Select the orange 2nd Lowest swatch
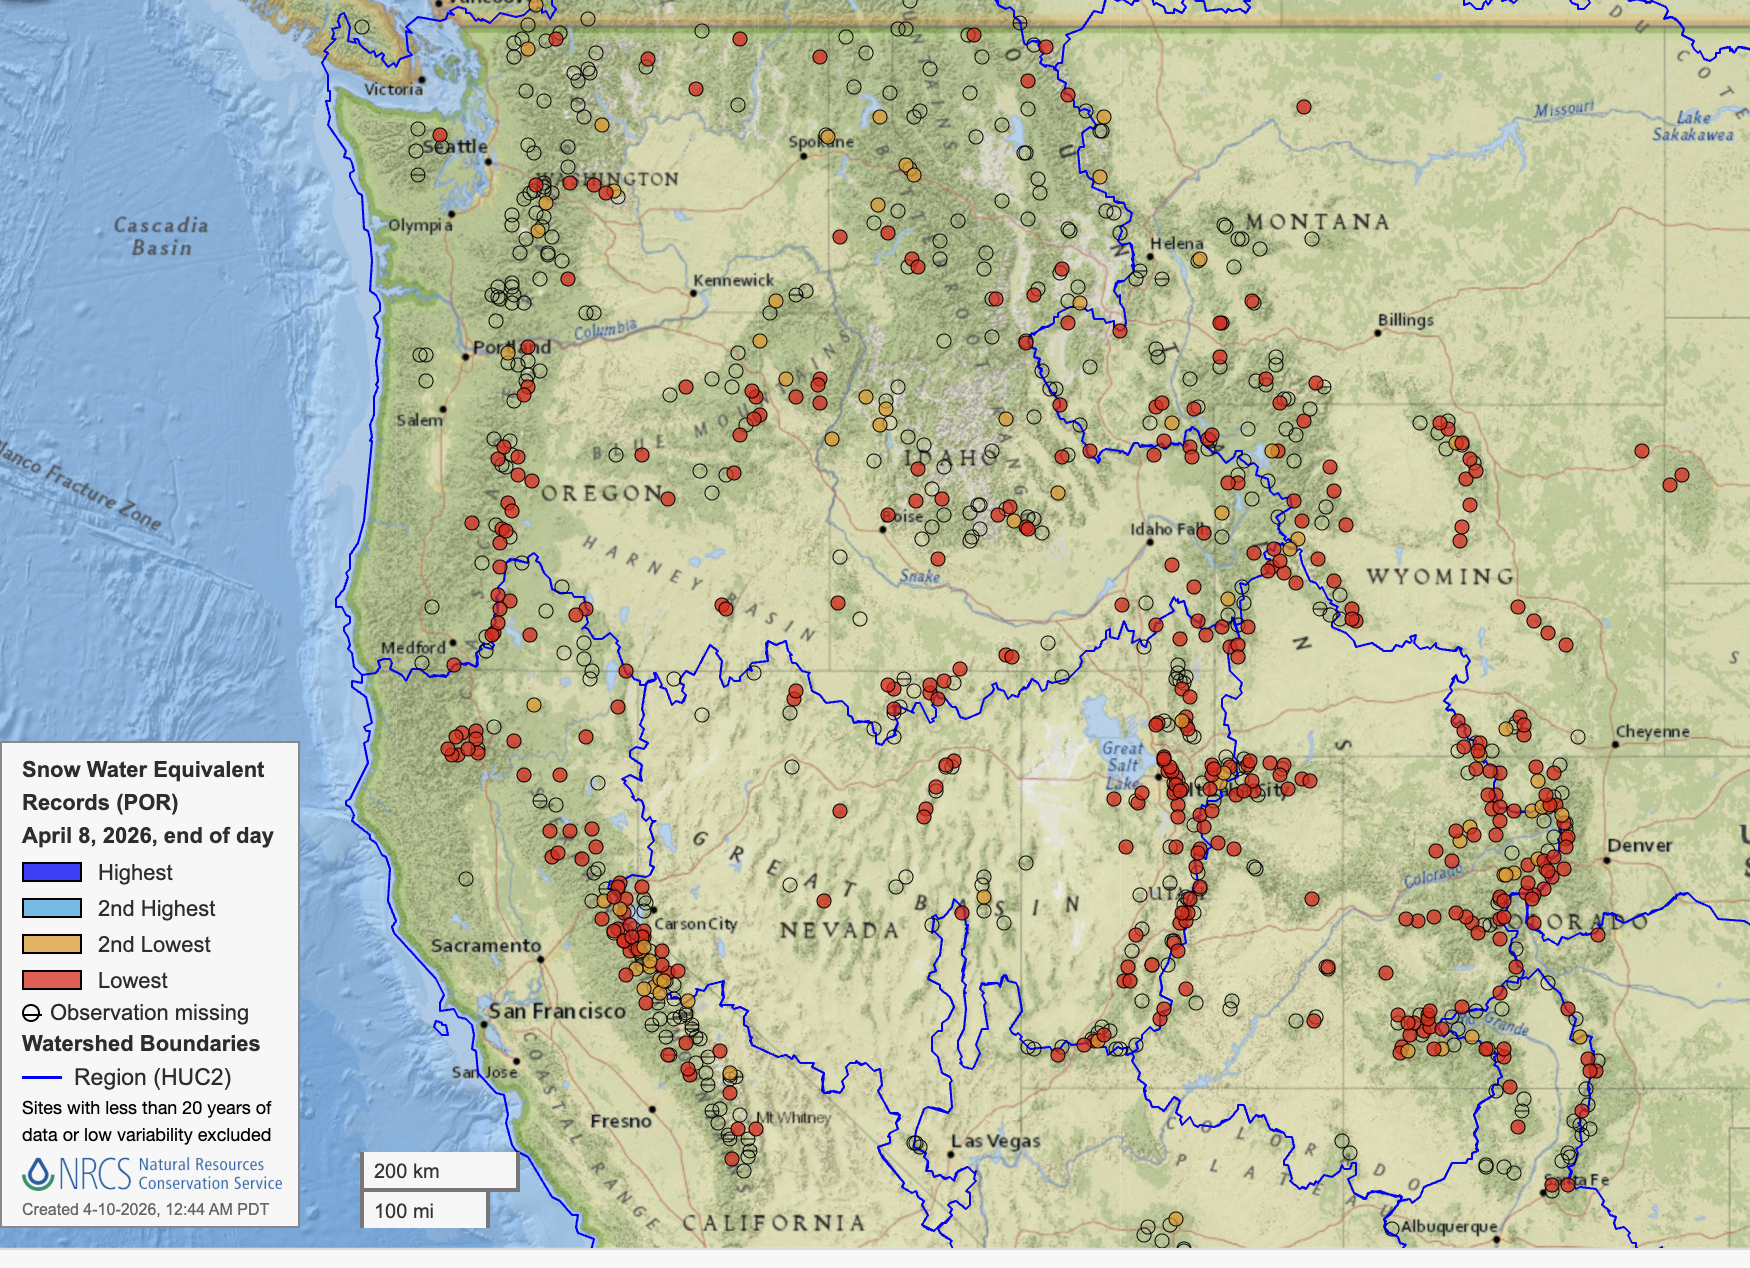 [52, 944]
